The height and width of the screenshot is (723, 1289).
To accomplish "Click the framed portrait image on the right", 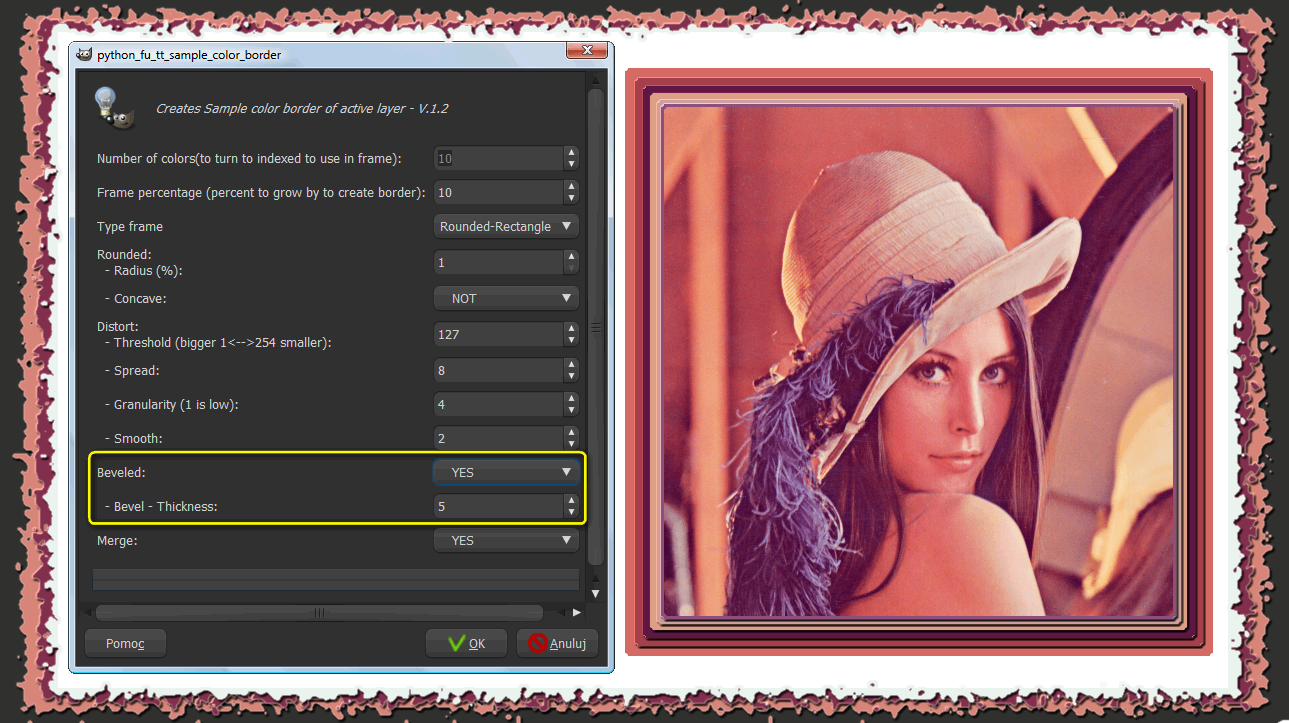I will 918,361.
